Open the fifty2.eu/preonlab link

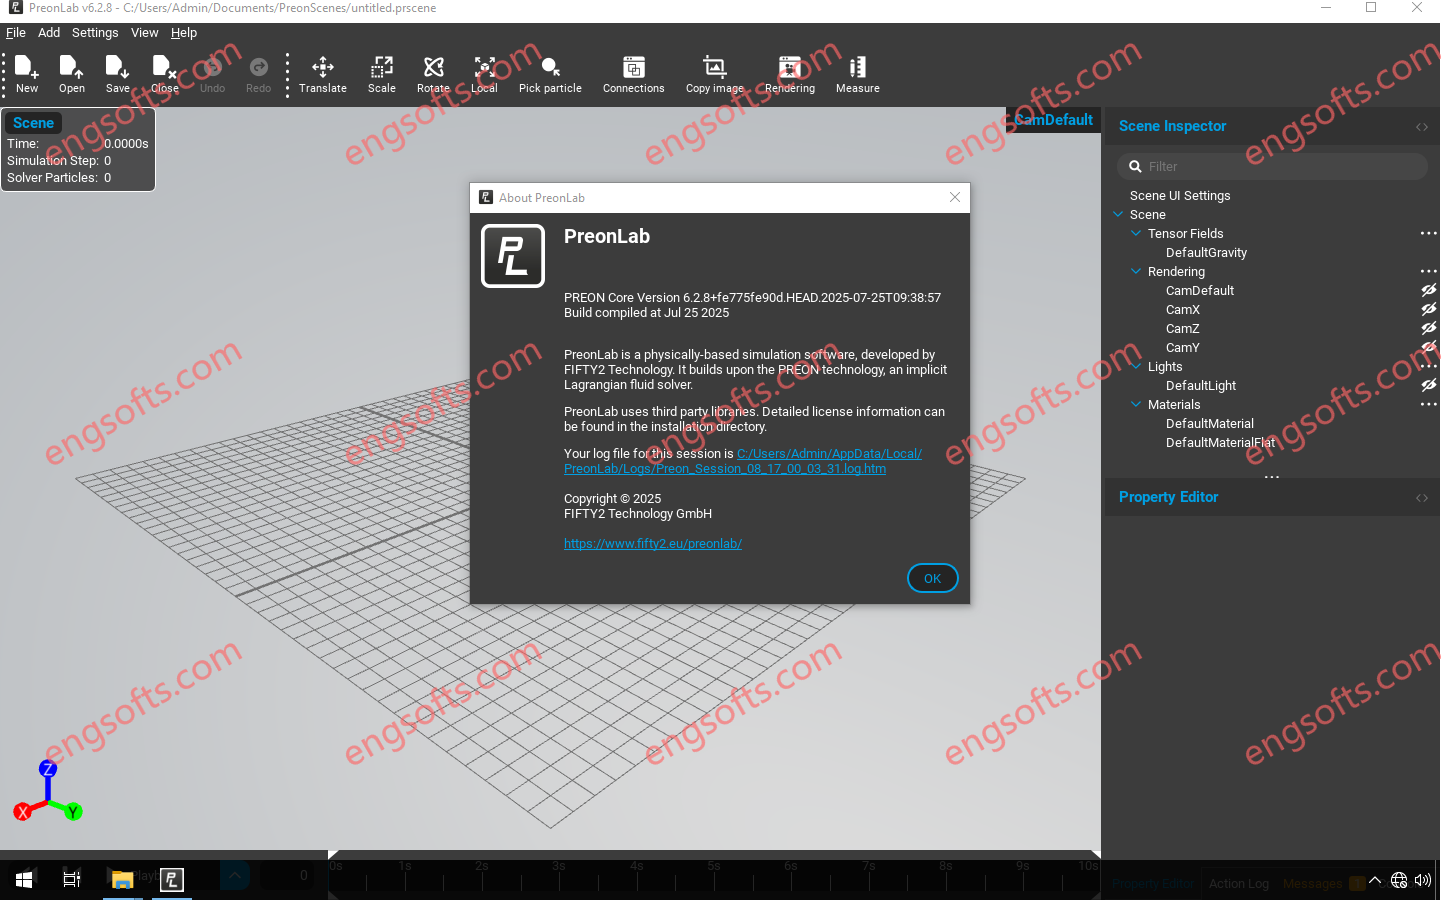(x=653, y=544)
